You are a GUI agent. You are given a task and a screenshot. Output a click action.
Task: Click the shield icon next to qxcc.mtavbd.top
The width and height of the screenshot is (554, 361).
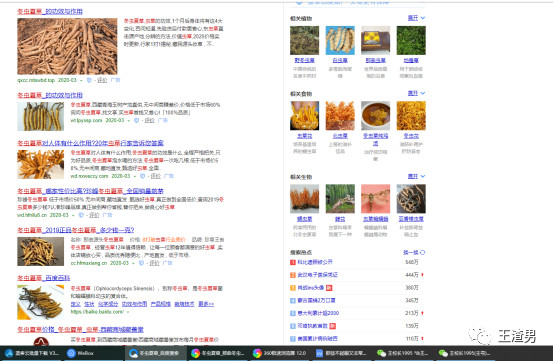pos(89,80)
